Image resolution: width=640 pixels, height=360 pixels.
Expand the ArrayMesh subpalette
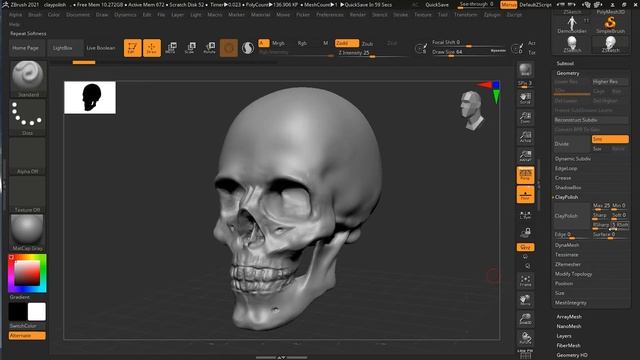pyautogui.click(x=569, y=317)
